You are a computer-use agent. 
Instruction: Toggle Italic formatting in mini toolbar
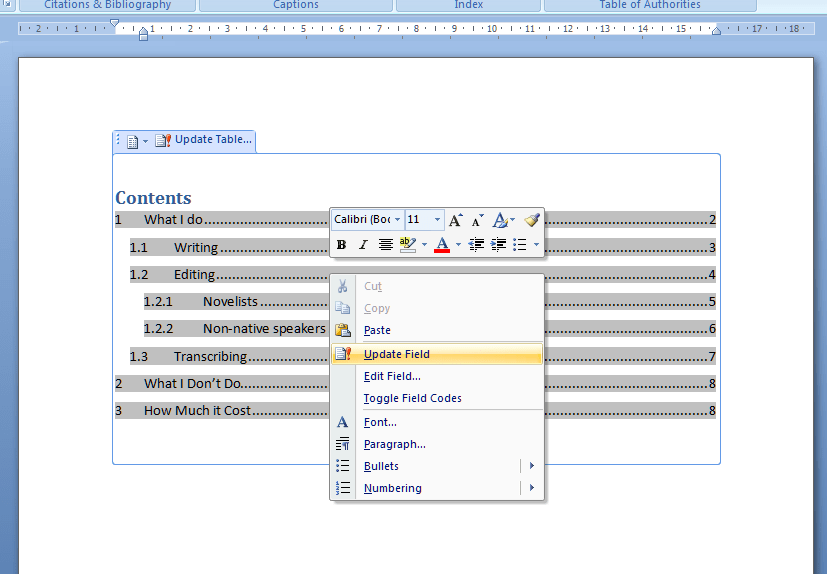tap(363, 245)
